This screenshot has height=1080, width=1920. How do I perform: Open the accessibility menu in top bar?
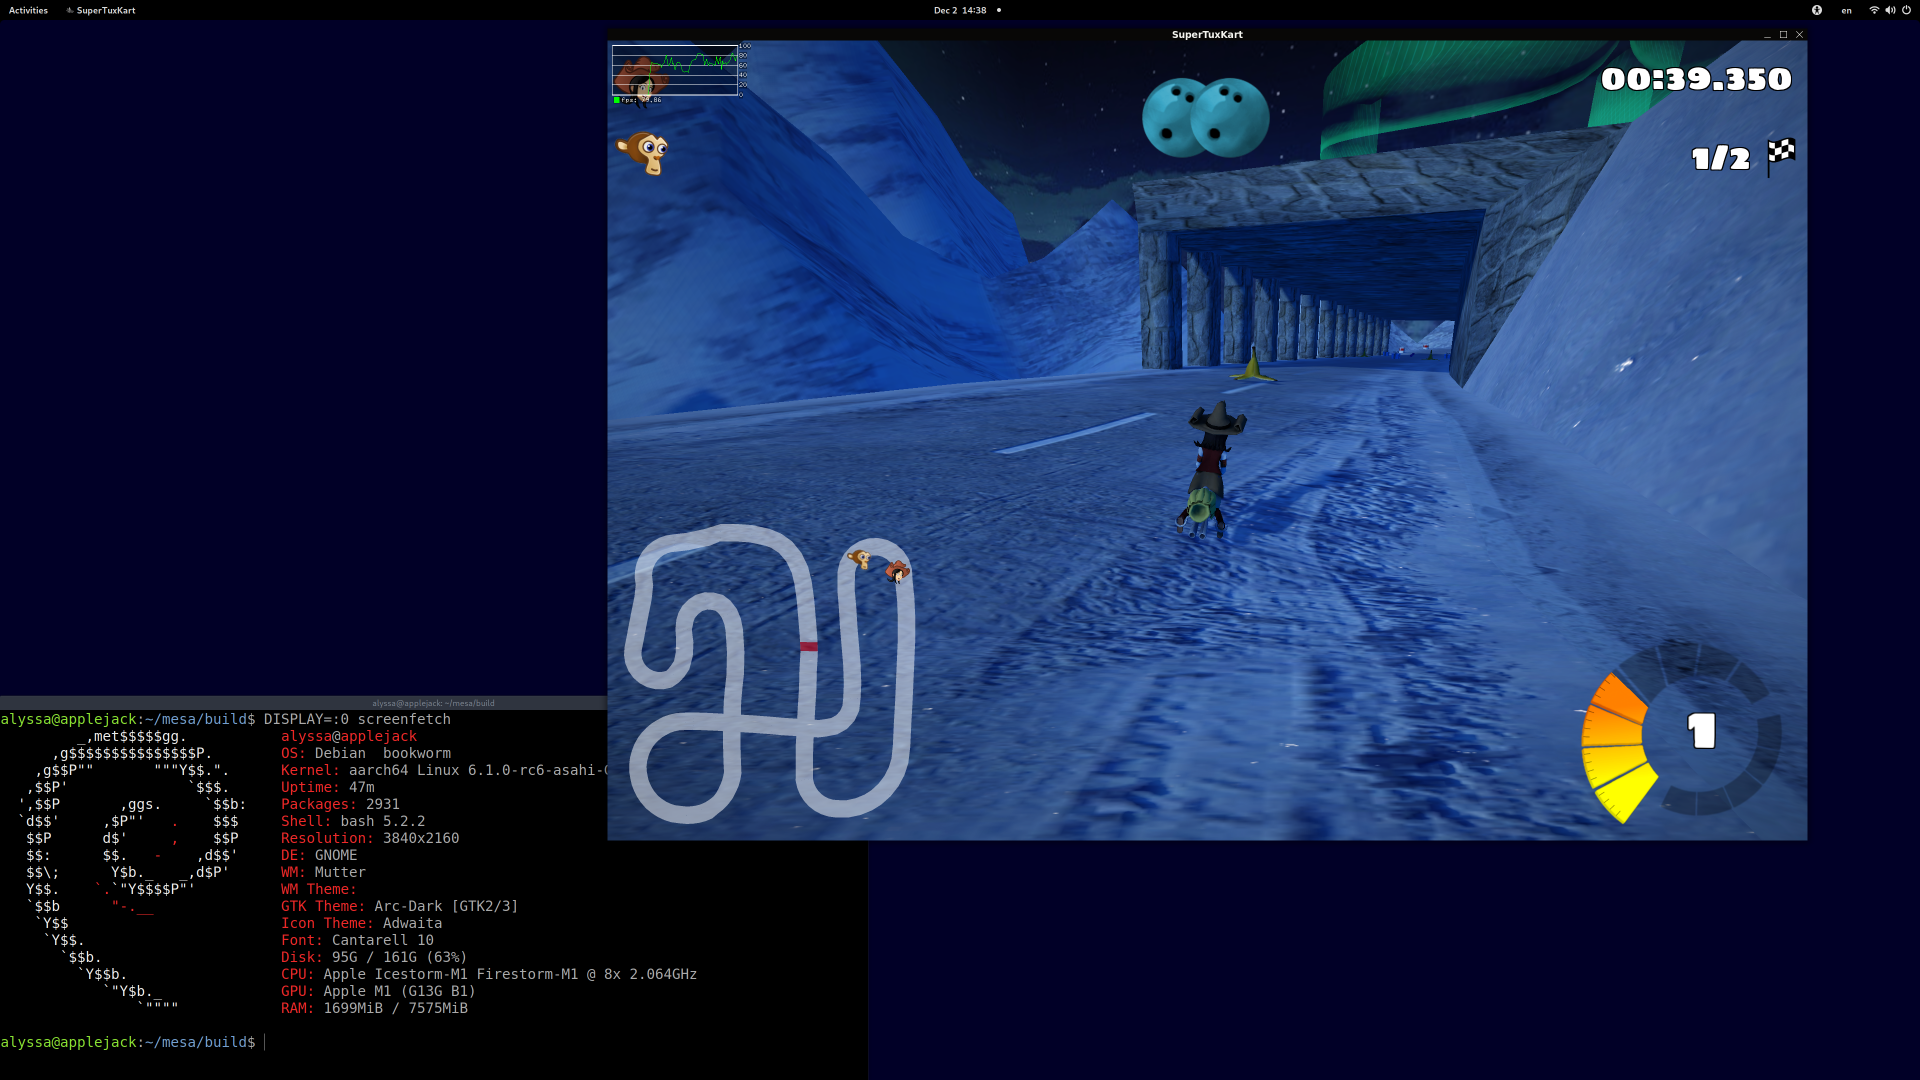click(1817, 10)
